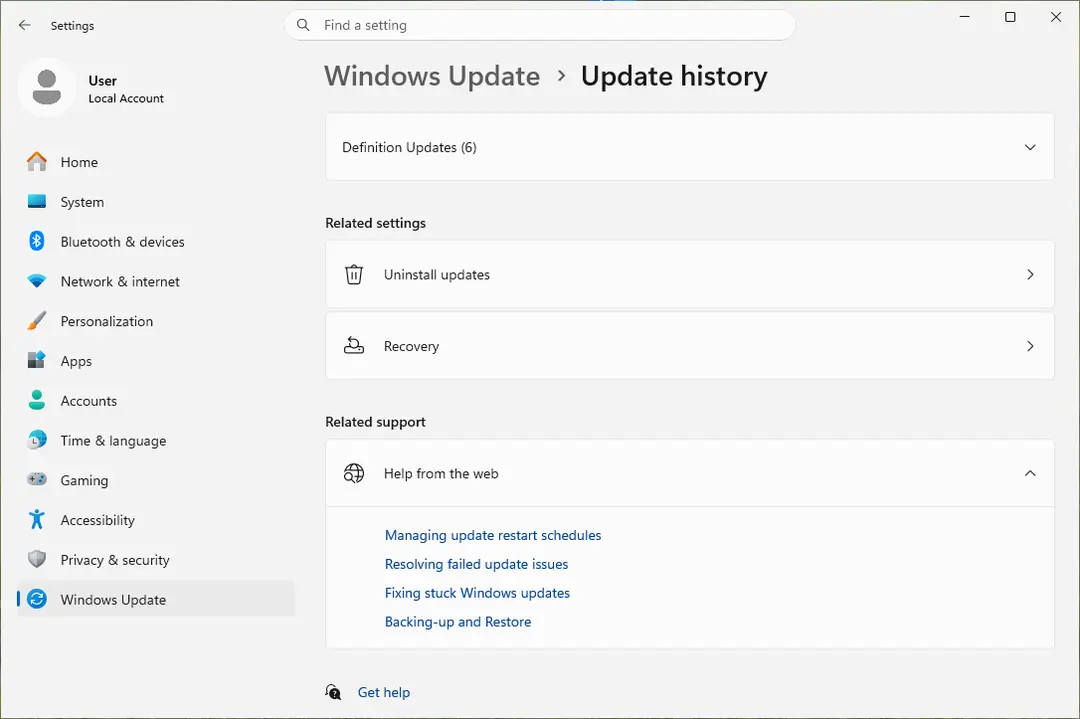Click the Home house icon
This screenshot has height=719, width=1080.
(37, 162)
